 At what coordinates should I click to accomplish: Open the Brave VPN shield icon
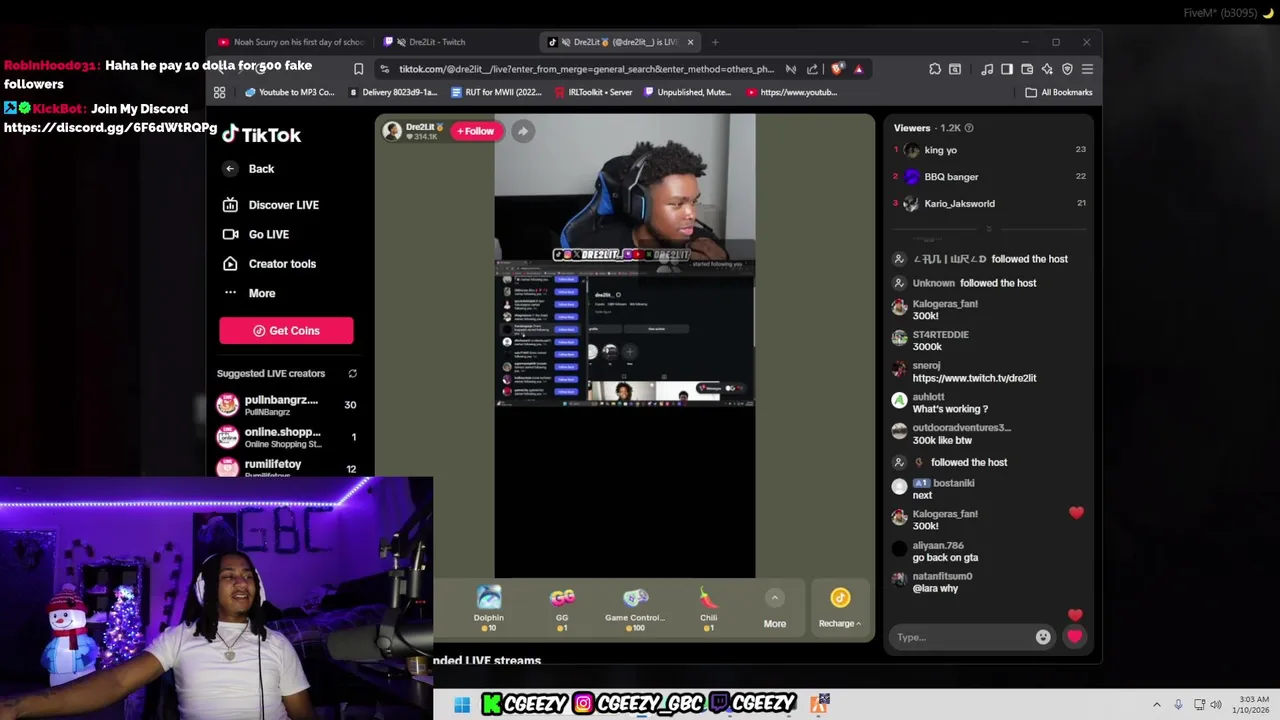tap(1067, 69)
